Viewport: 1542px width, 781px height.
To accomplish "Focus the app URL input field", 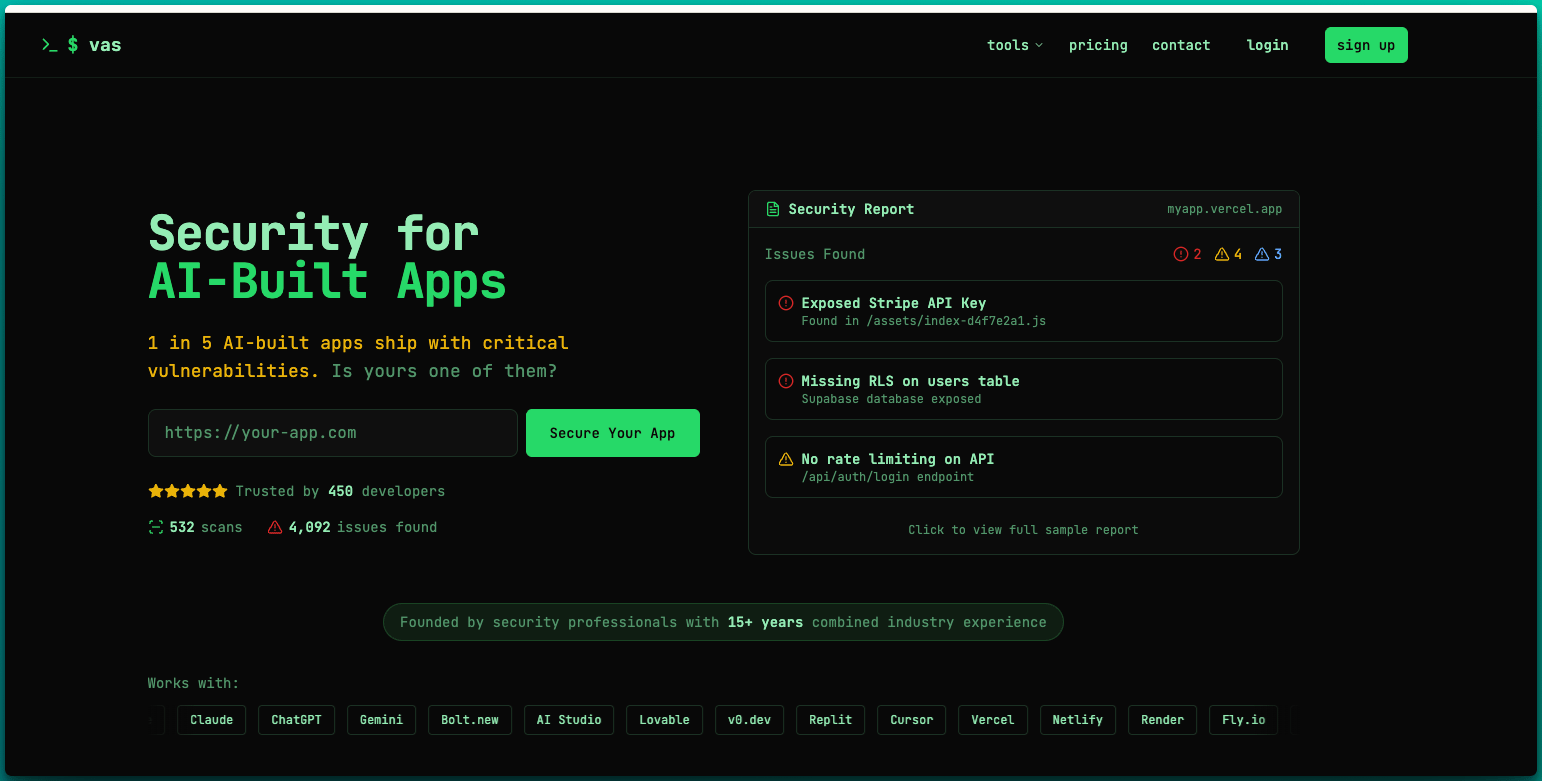I will pos(332,433).
